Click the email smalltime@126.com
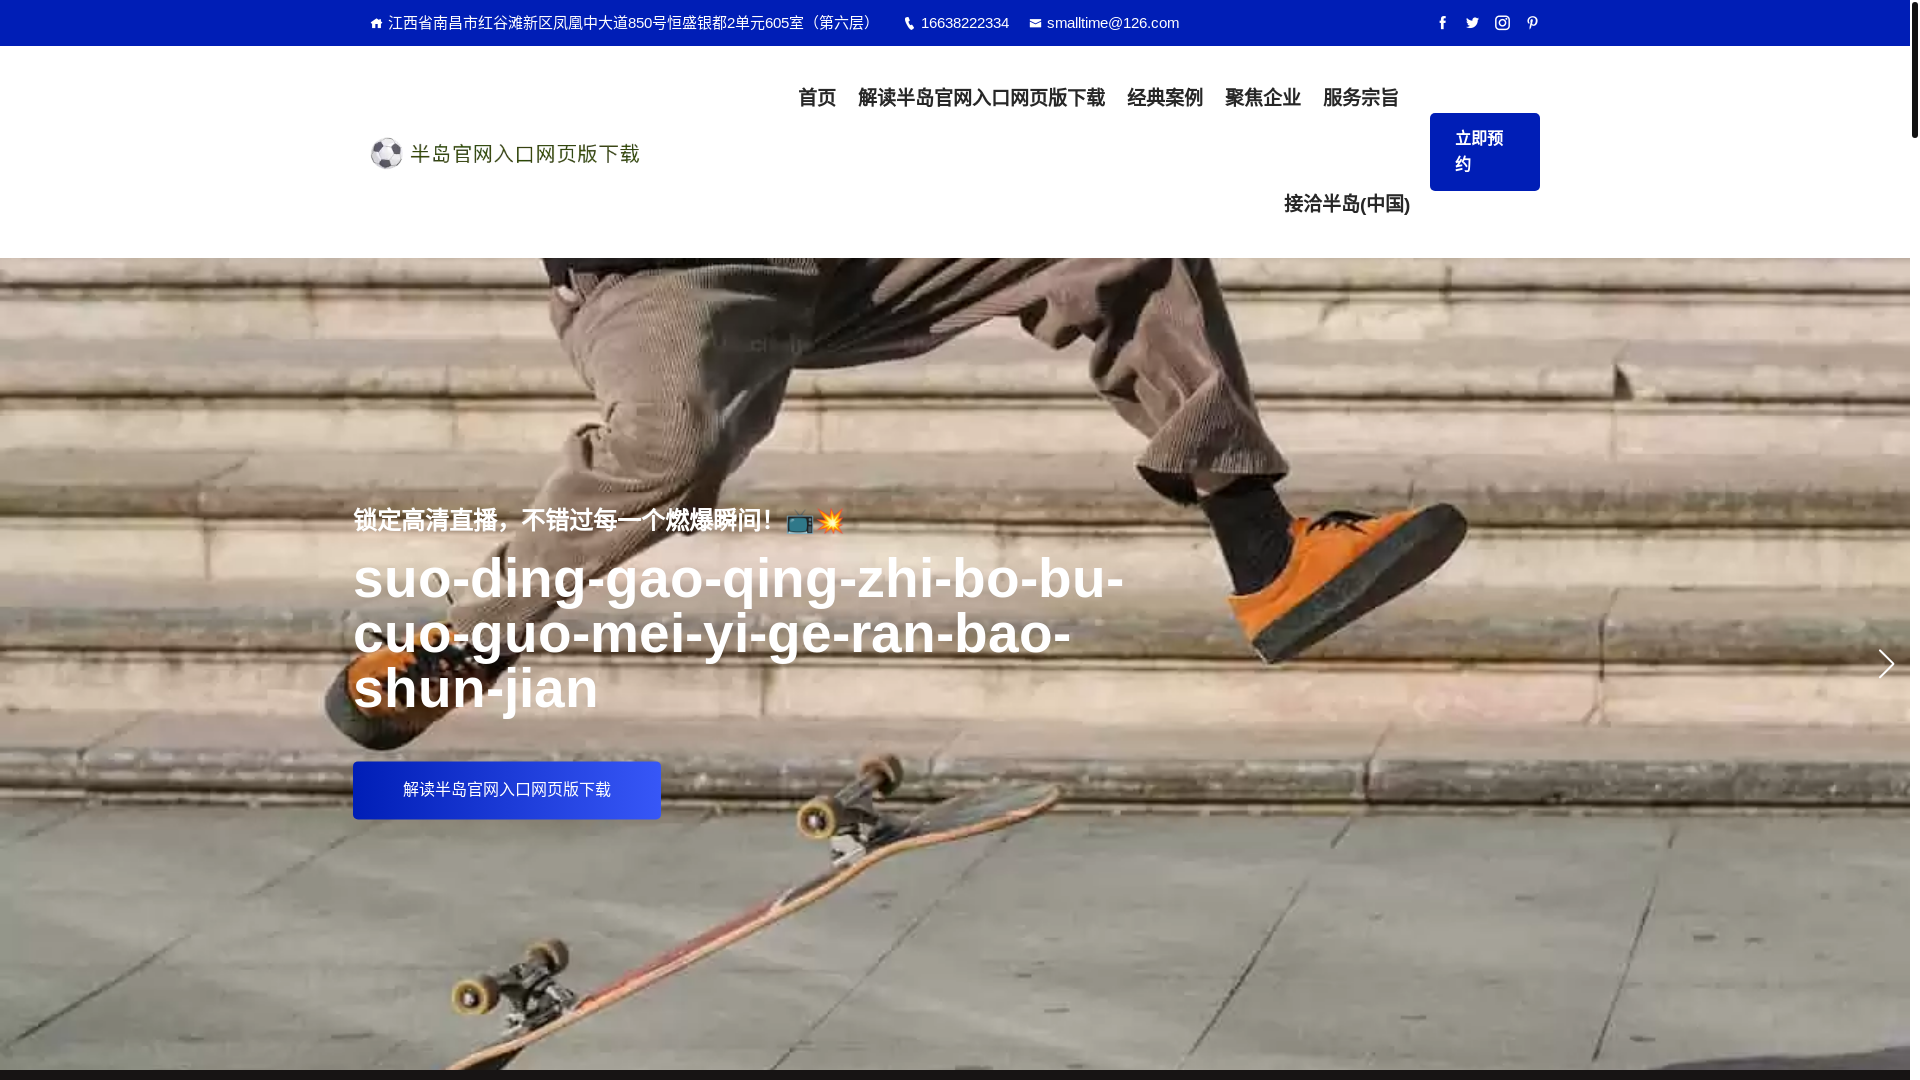The image size is (1920, 1080). pyautogui.click(x=1113, y=23)
